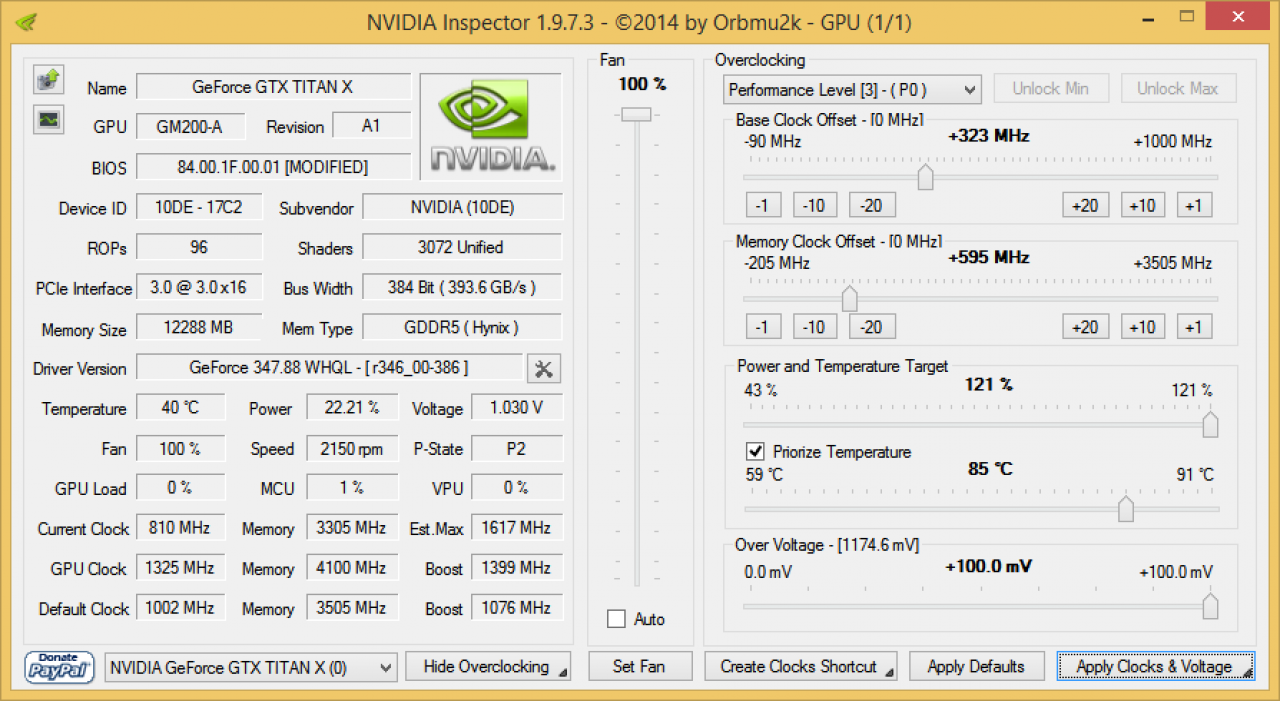Click Hide Overclocking button

pos(488,667)
